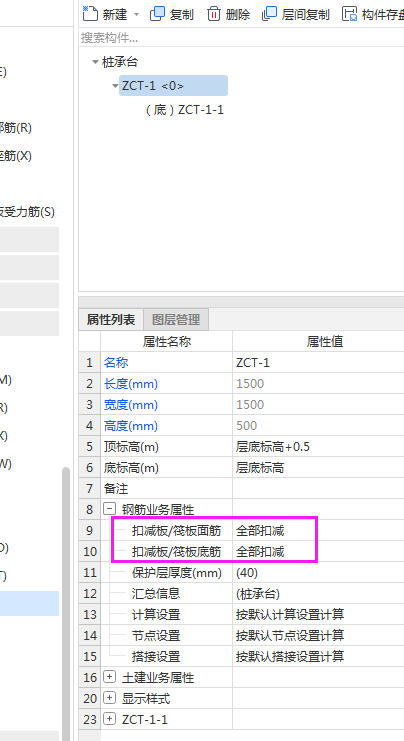This screenshot has height=741, width=404.
Task: Click the 属性值 column header
Action: point(318,341)
